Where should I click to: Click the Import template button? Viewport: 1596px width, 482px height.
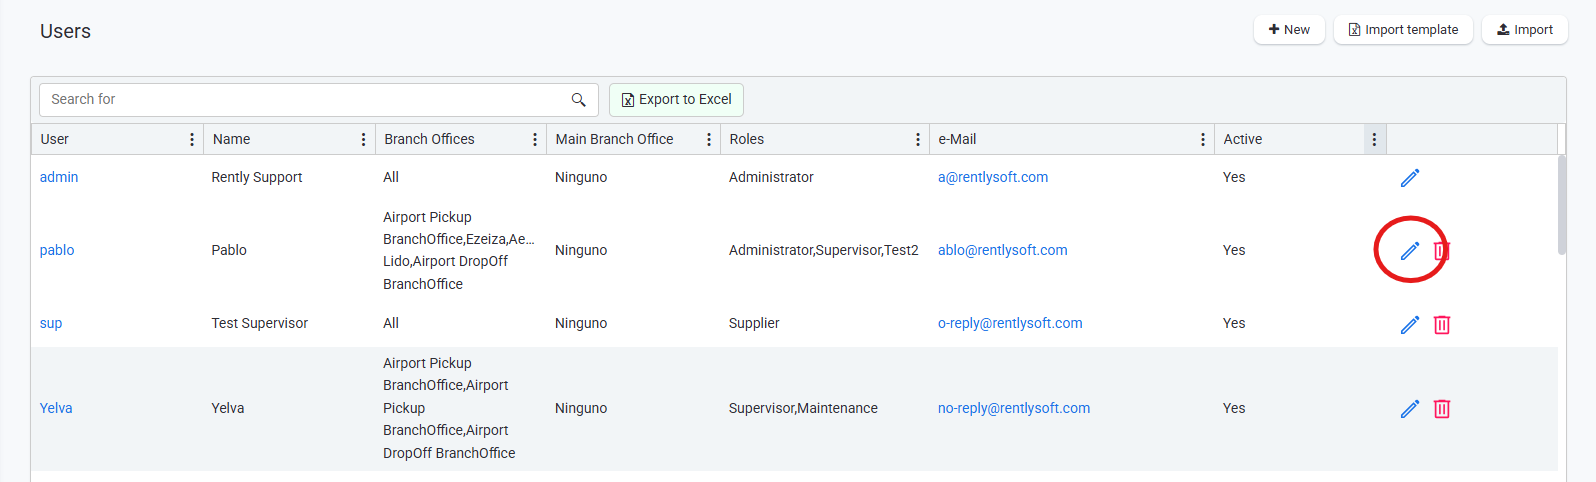[1403, 30]
